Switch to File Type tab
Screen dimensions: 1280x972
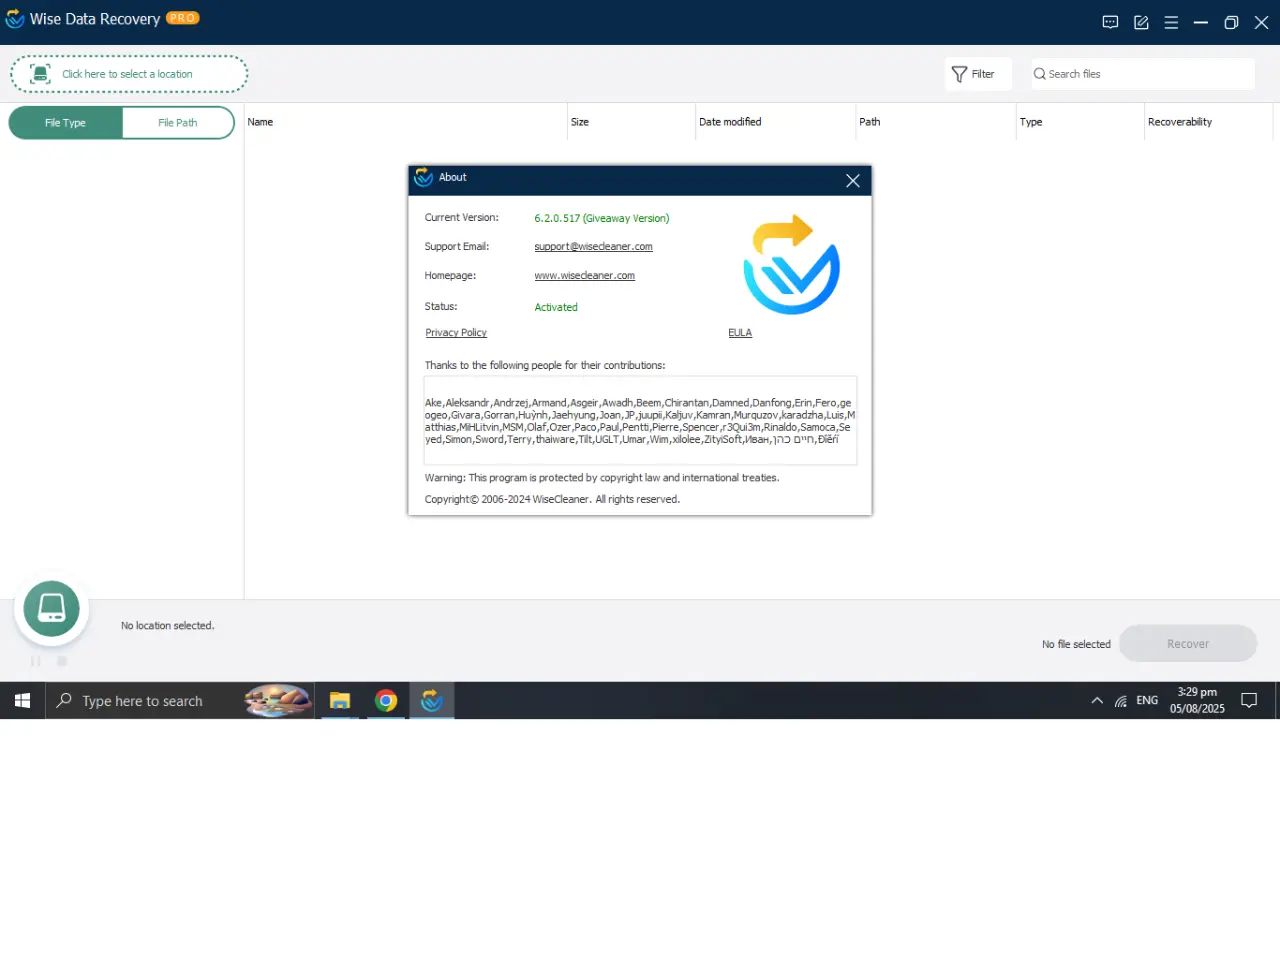(65, 123)
